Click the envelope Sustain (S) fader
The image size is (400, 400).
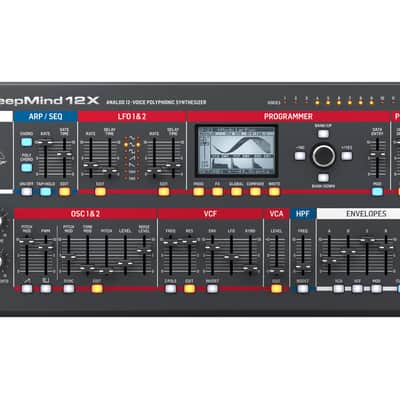(367, 239)
